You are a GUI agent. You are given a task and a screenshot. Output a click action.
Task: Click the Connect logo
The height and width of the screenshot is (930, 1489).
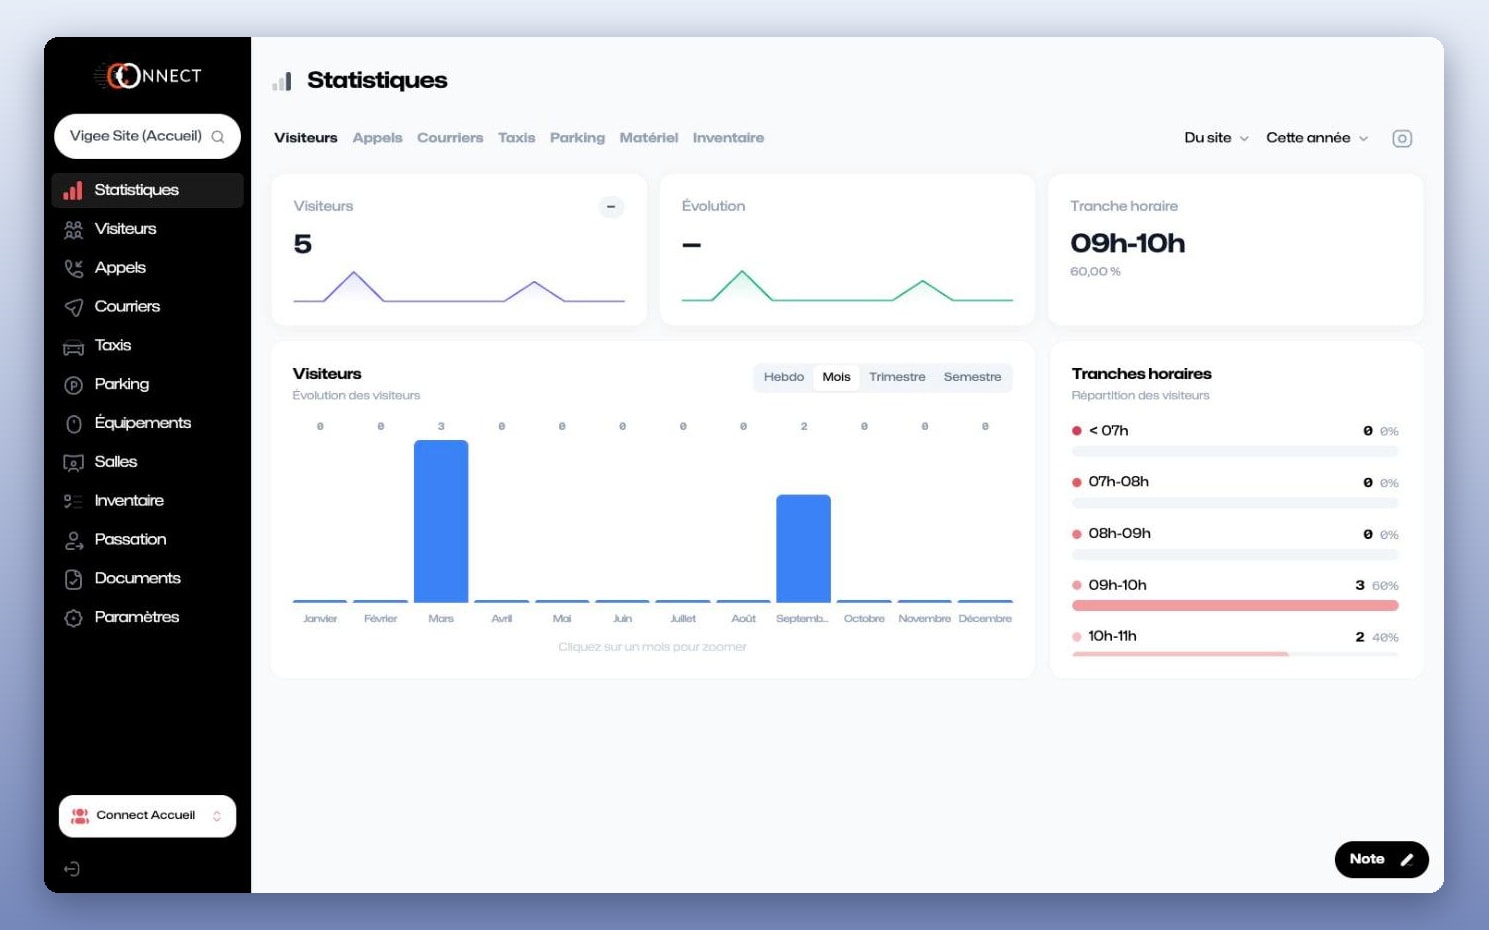pyautogui.click(x=148, y=76)
